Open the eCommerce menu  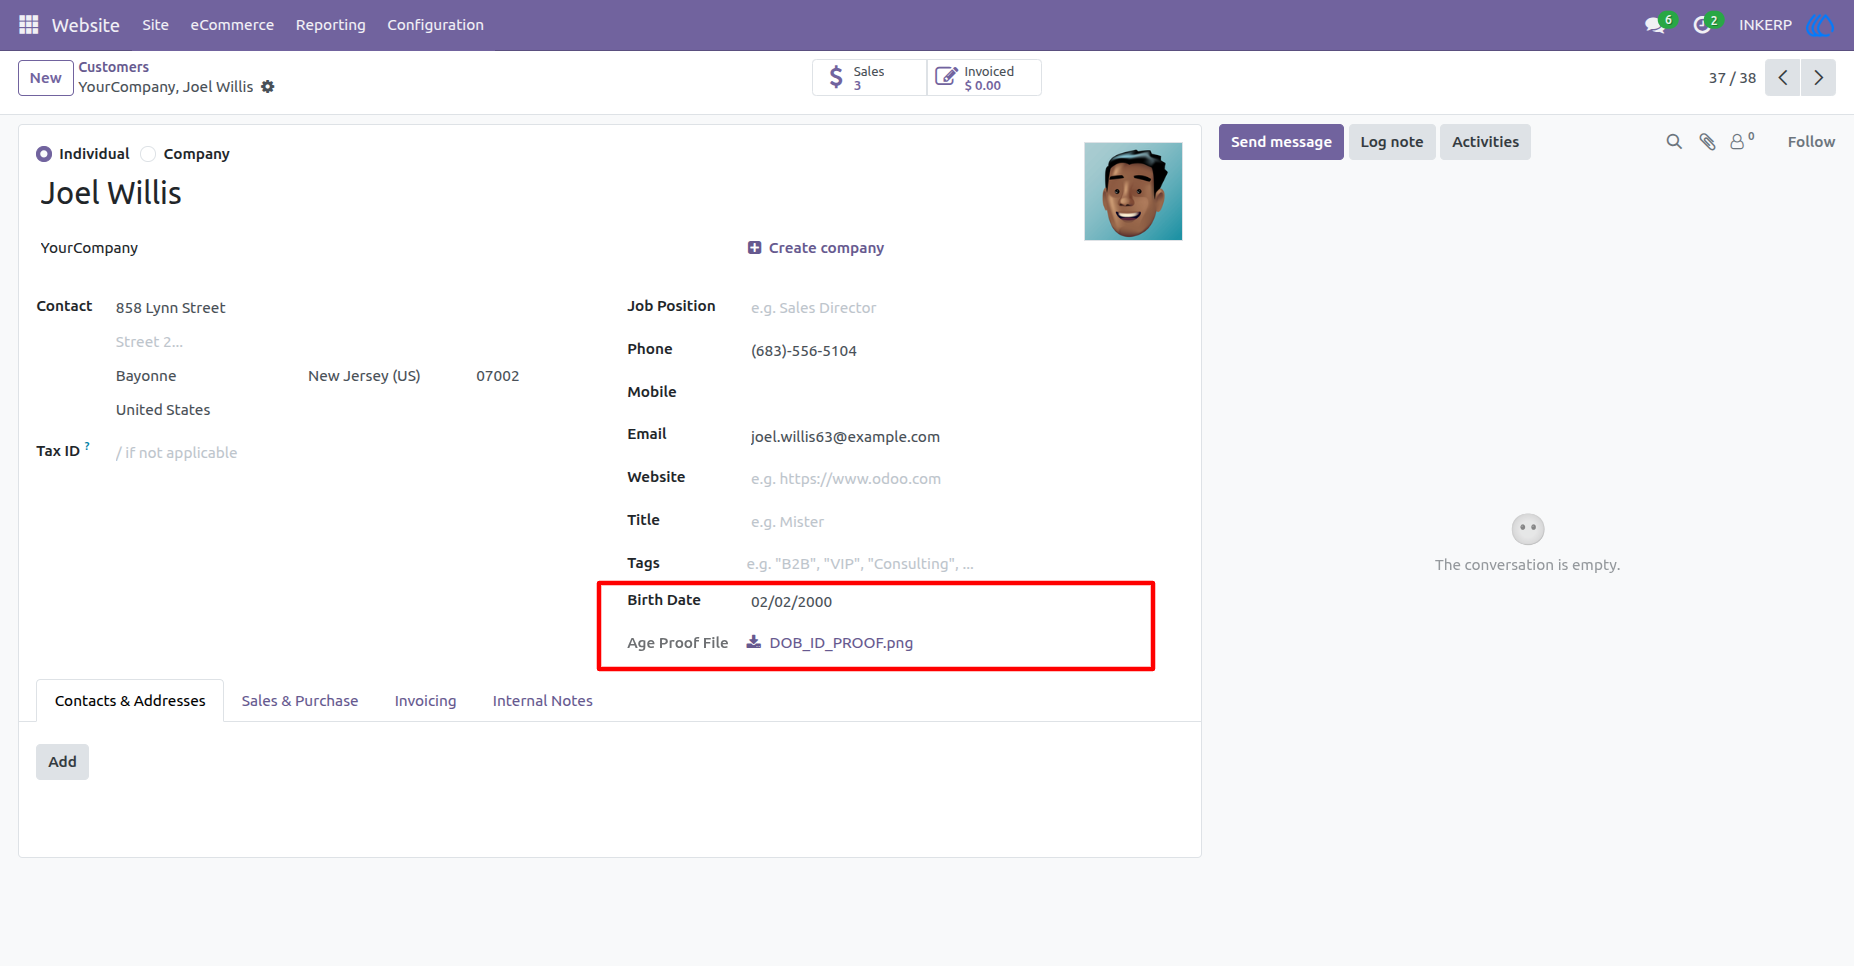point(232,25)
